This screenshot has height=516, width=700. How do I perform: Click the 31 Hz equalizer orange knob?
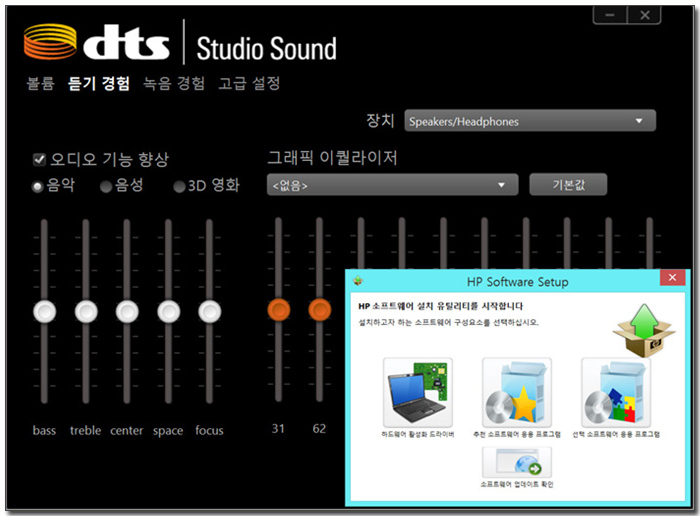[x=279, y=310]
